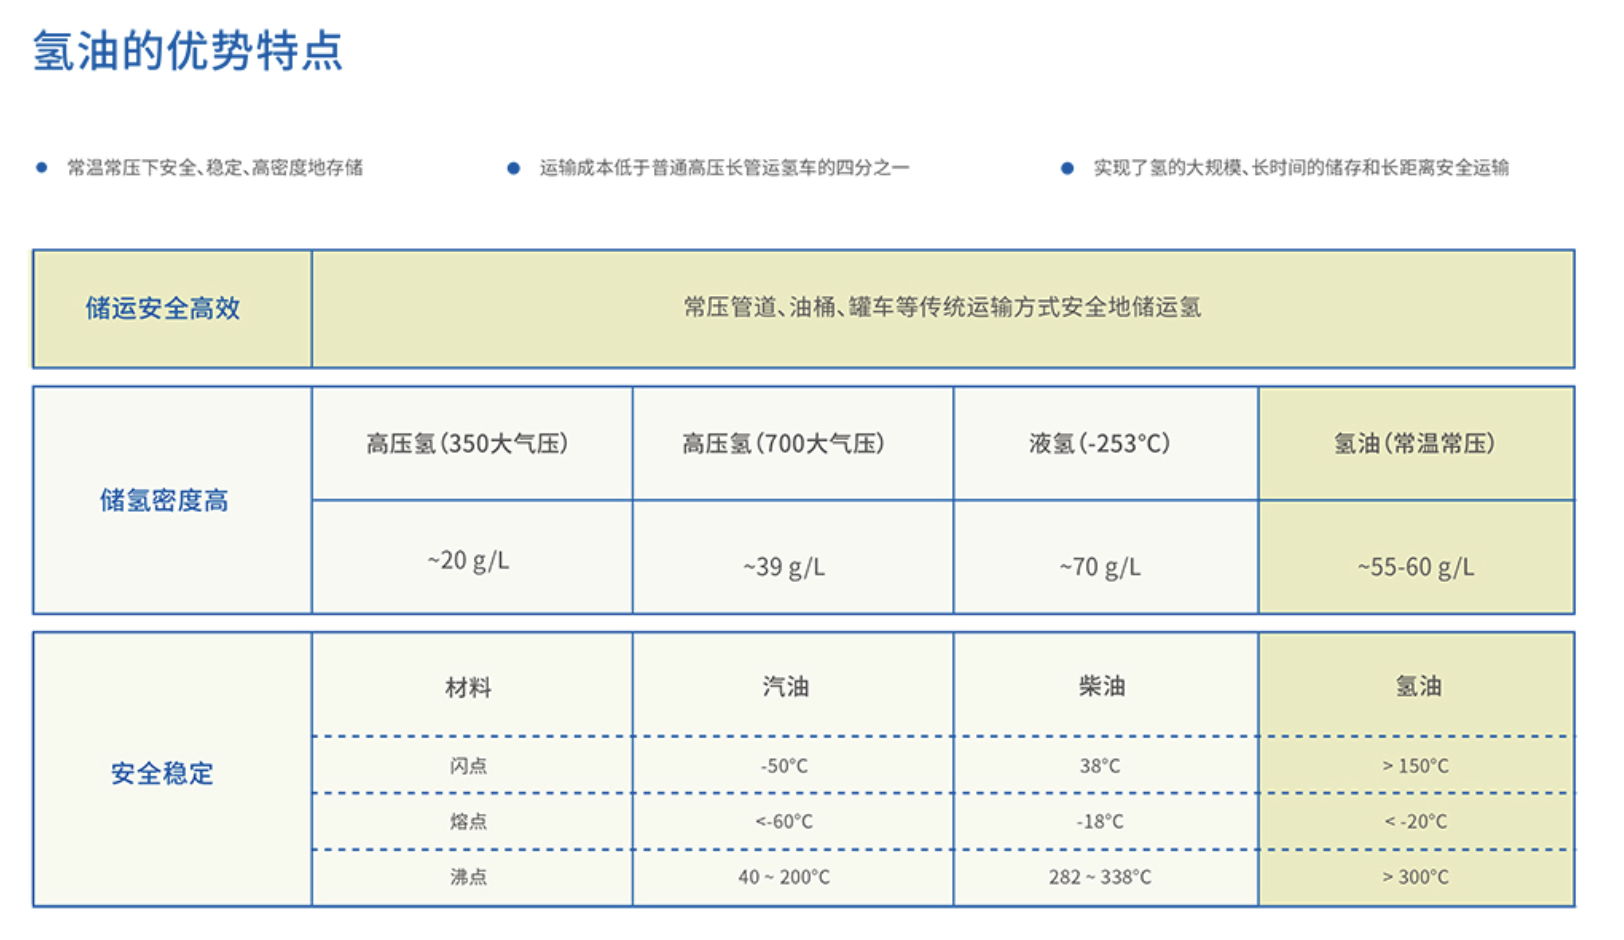1624x940 pixels.
Task: Click the bullet dot before 运输成本低于 text
Action: 513,168
